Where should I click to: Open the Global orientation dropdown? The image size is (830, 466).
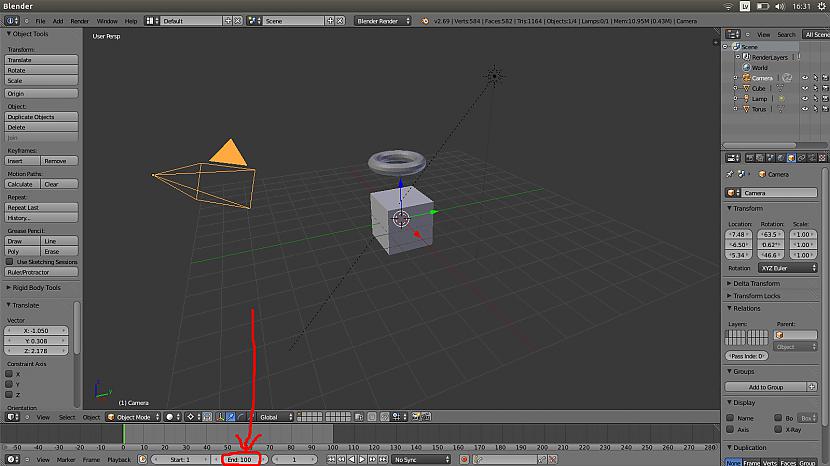click(x=275, y=417)
